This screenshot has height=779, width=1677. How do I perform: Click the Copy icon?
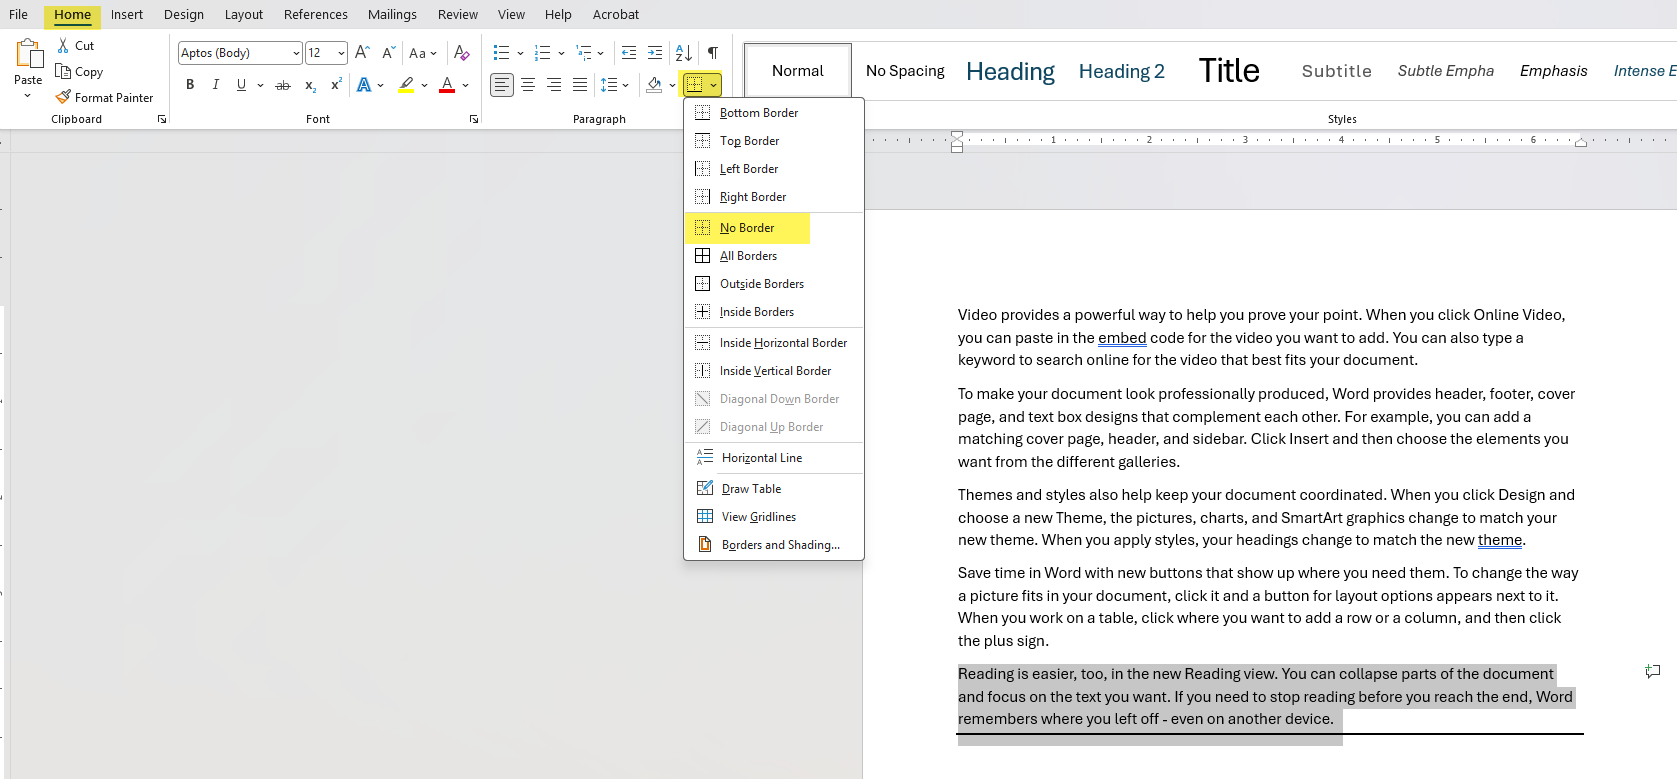point(63,71)
